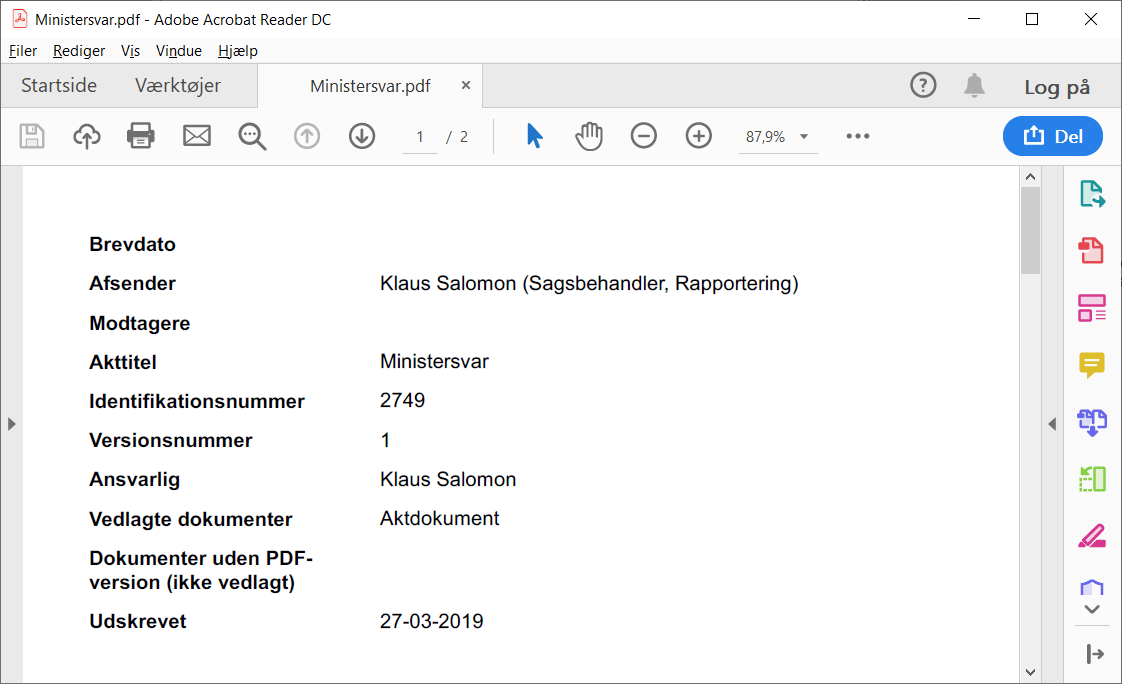
Task: Click the Log på link
Action: pyautogui.click(x=1057, y=87)
